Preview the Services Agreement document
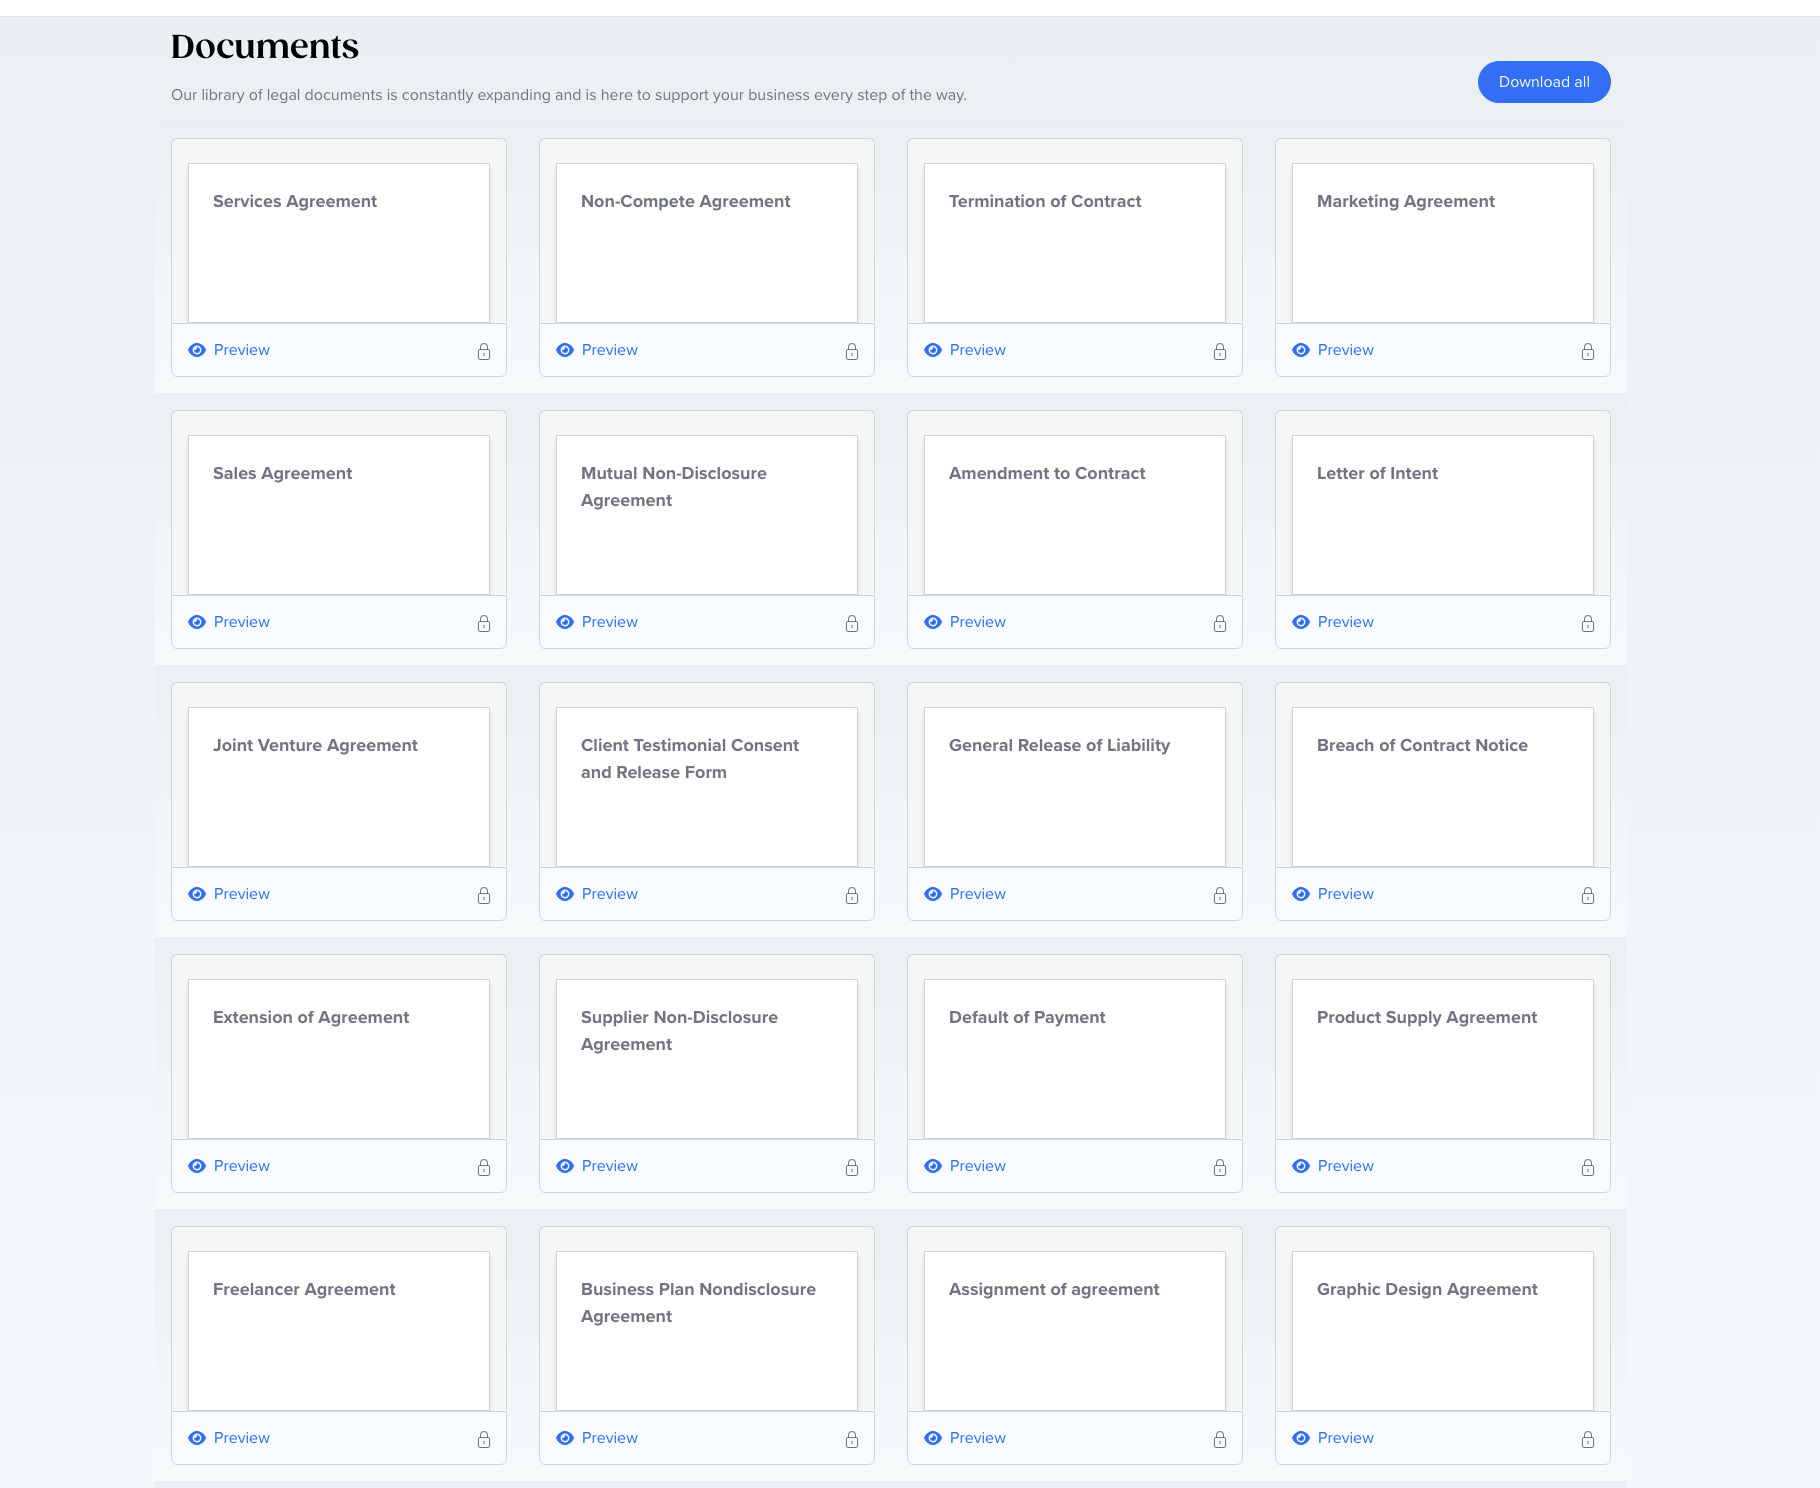The image size is (1820, 1488). pyautogui.click(x=229, y=350)
